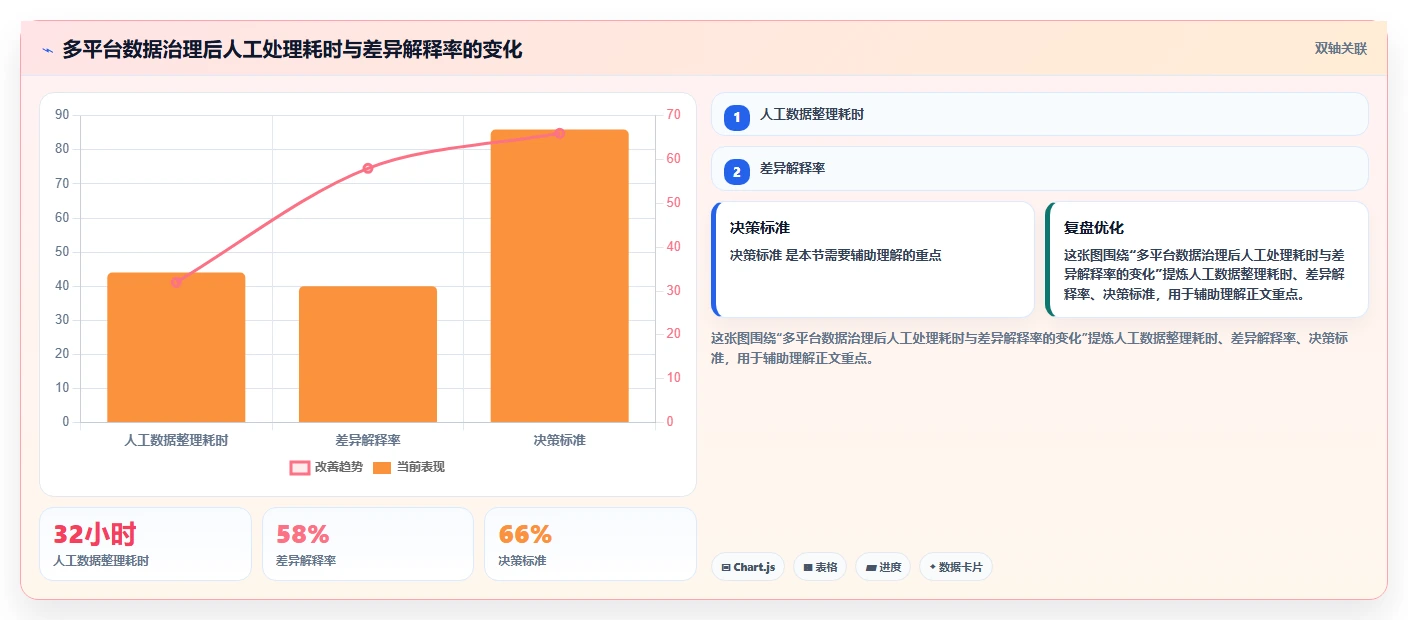Open the 32小时 data card
Screen dimensions: 1408x620
pyautogui.click(x=145, y=544)
